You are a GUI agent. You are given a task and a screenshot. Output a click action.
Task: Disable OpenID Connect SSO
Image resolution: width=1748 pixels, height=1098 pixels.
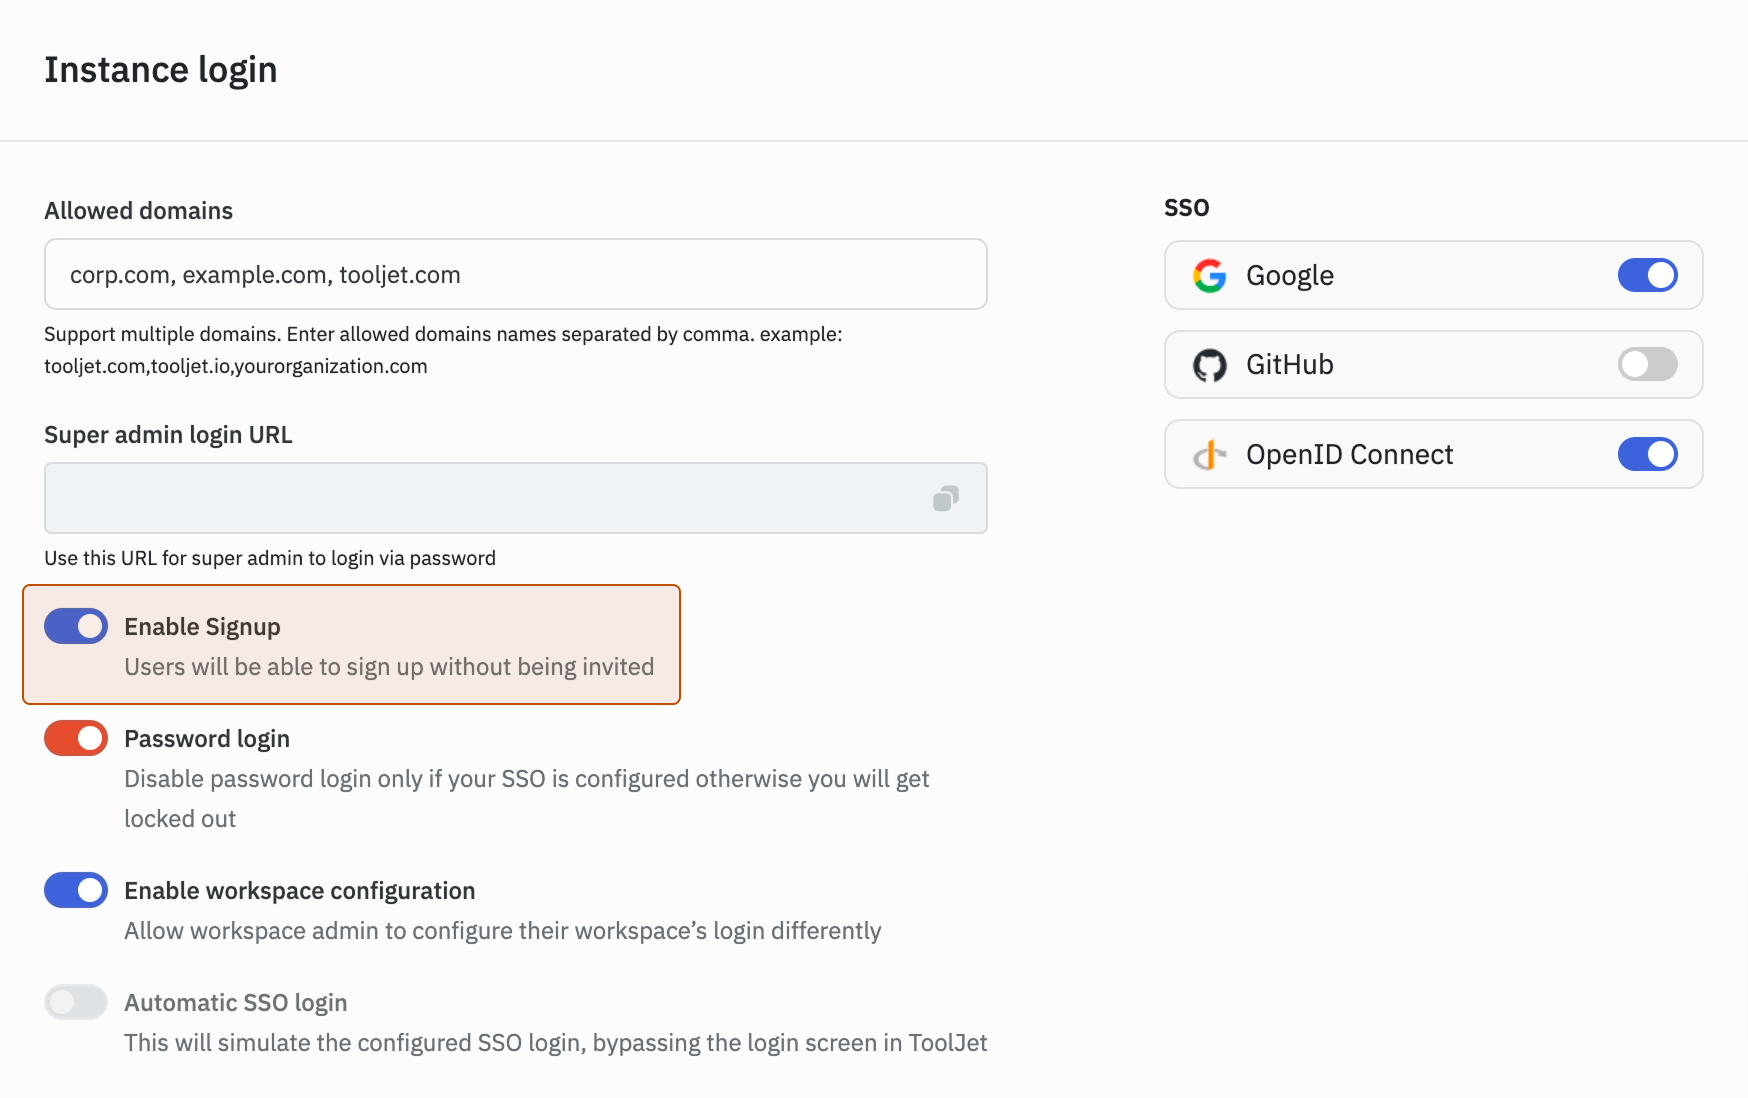click(1647, 454)
